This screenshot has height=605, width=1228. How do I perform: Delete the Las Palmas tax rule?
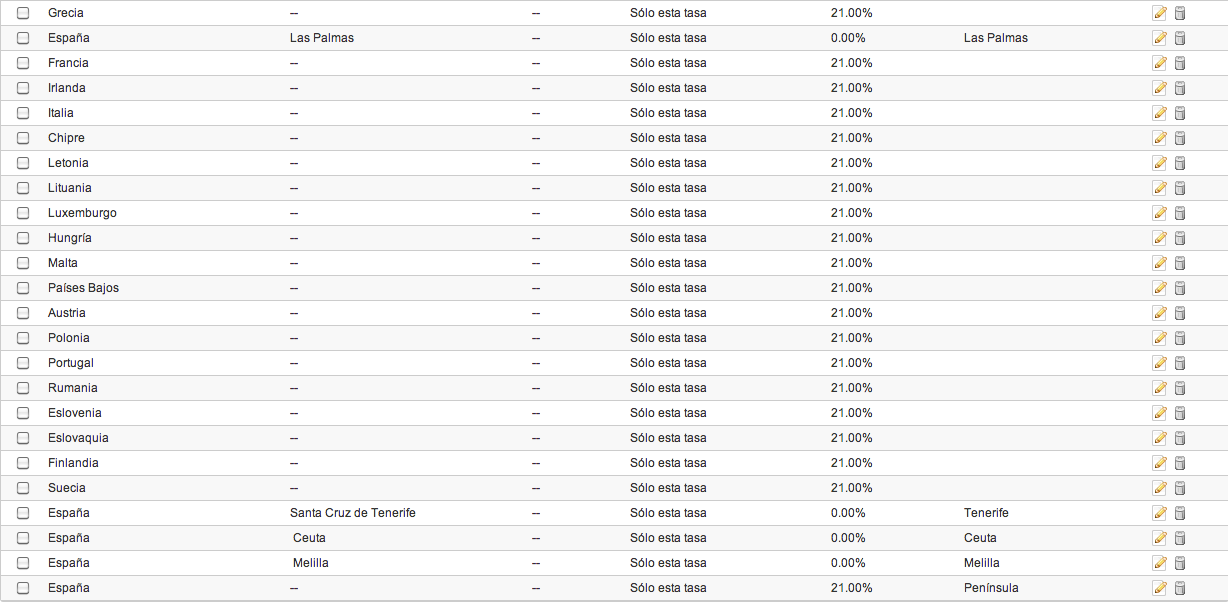[x=1179, y=38]
